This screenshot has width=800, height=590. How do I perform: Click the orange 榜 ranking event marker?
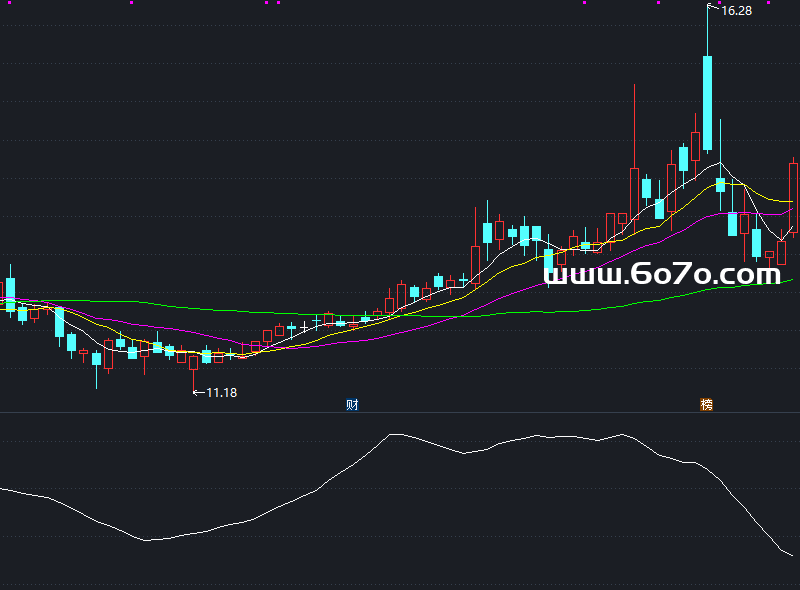click(707, 405)
